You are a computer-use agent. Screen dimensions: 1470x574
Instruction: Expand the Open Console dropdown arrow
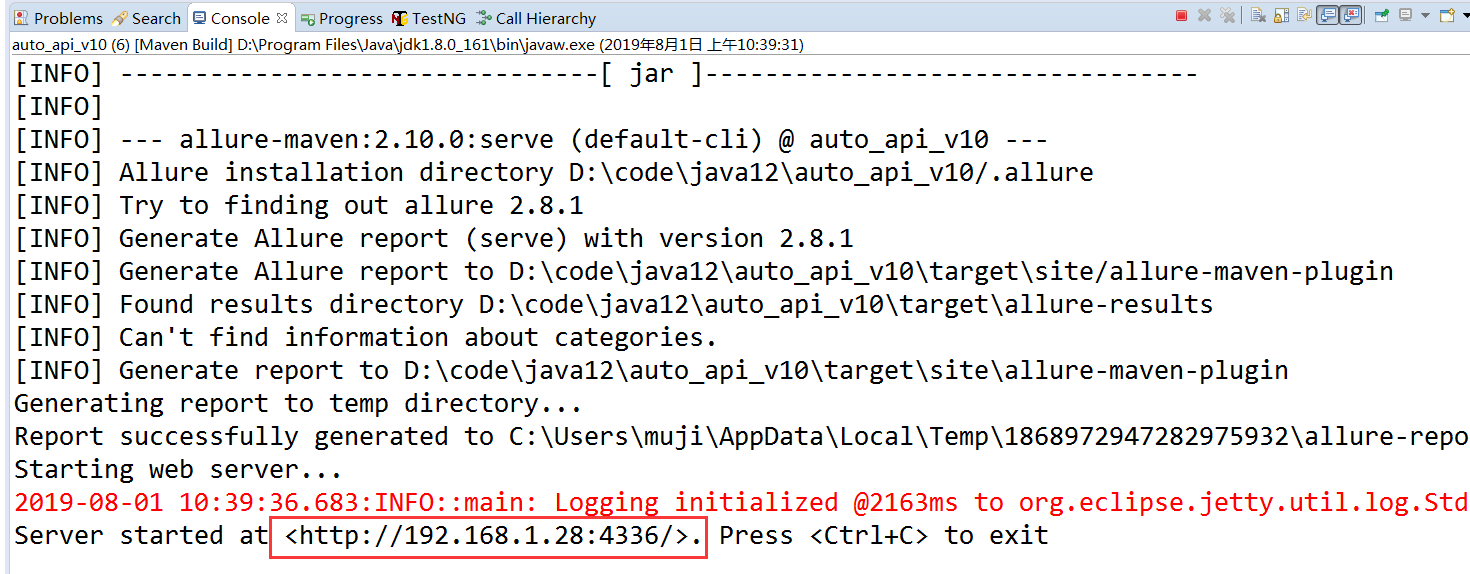[1464, 15]
